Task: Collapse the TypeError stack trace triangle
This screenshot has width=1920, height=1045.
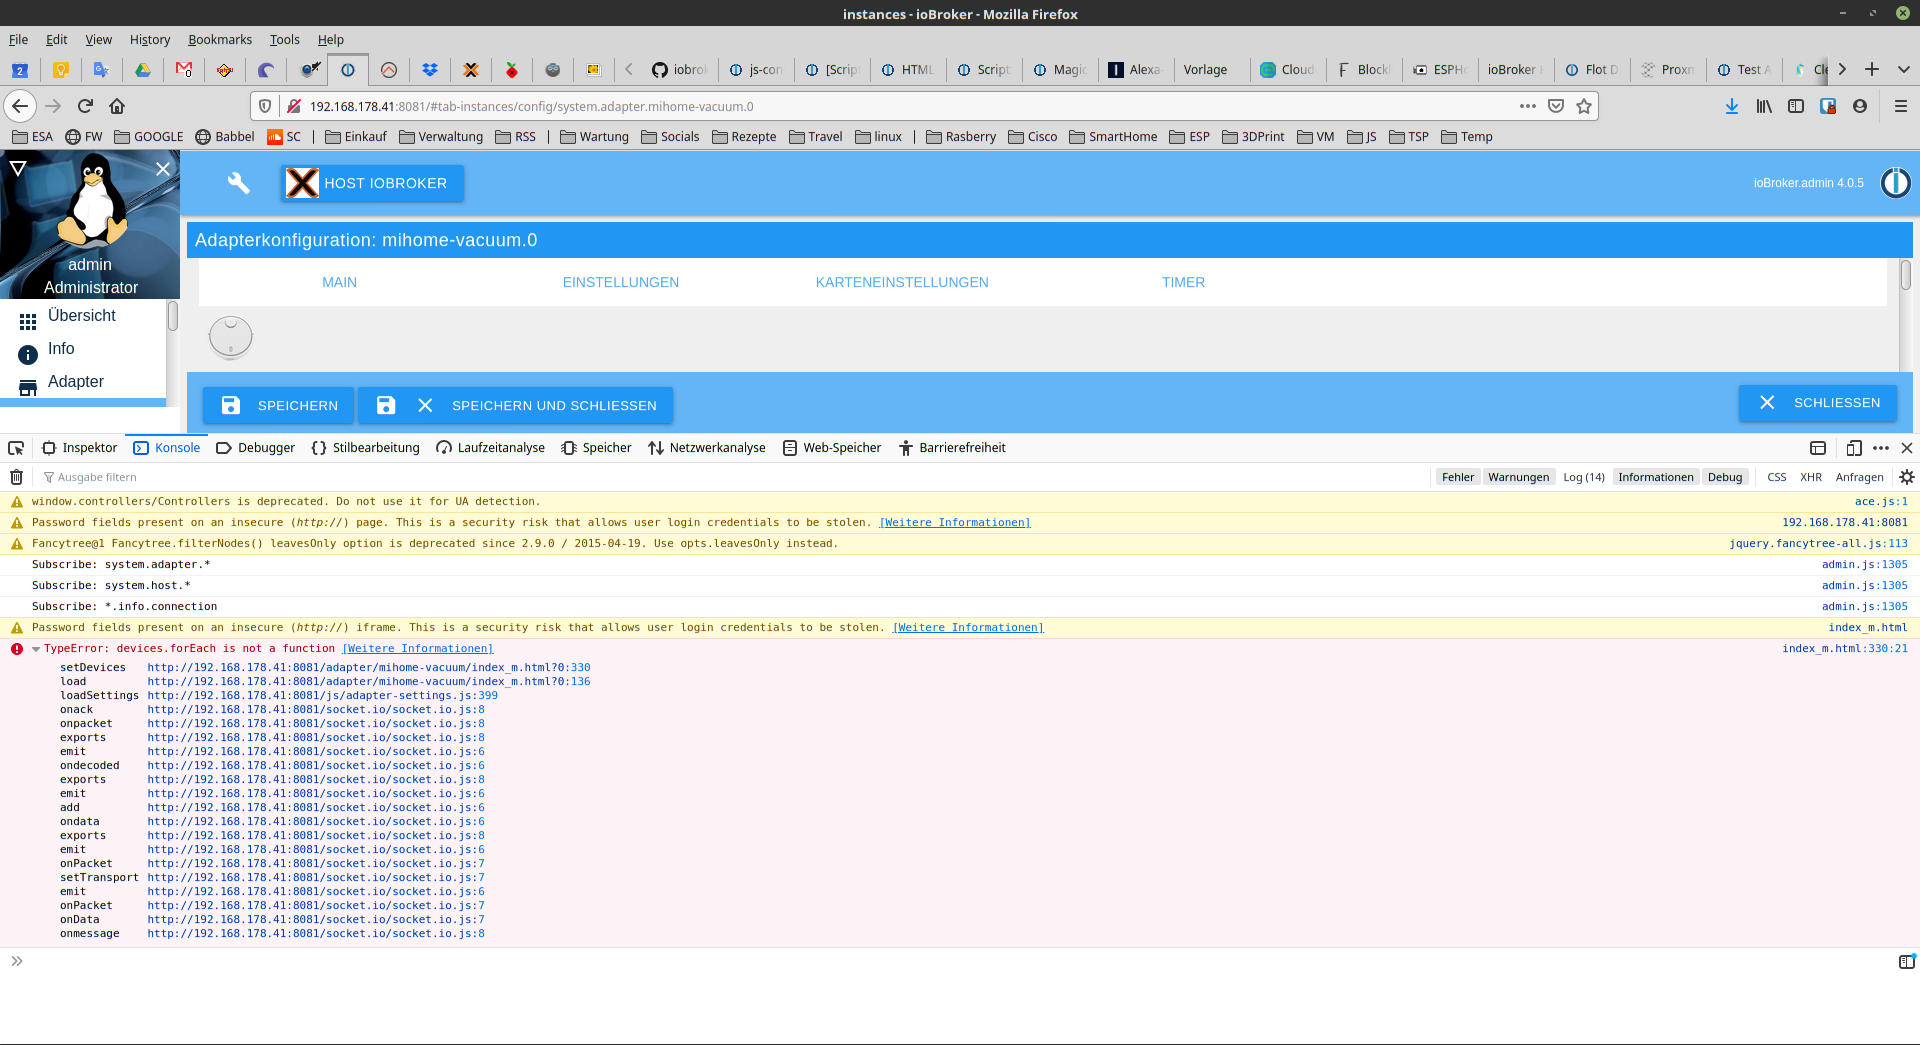Action: (36, 649)
